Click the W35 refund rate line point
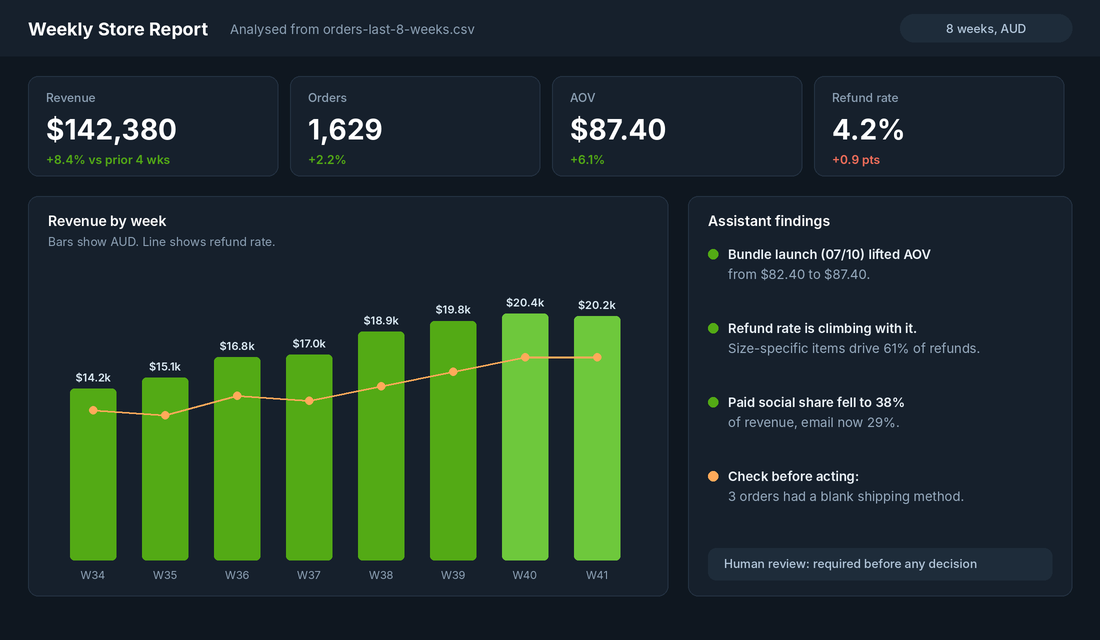The height and width of the screenshot is (640, 1100). (165, 415)
